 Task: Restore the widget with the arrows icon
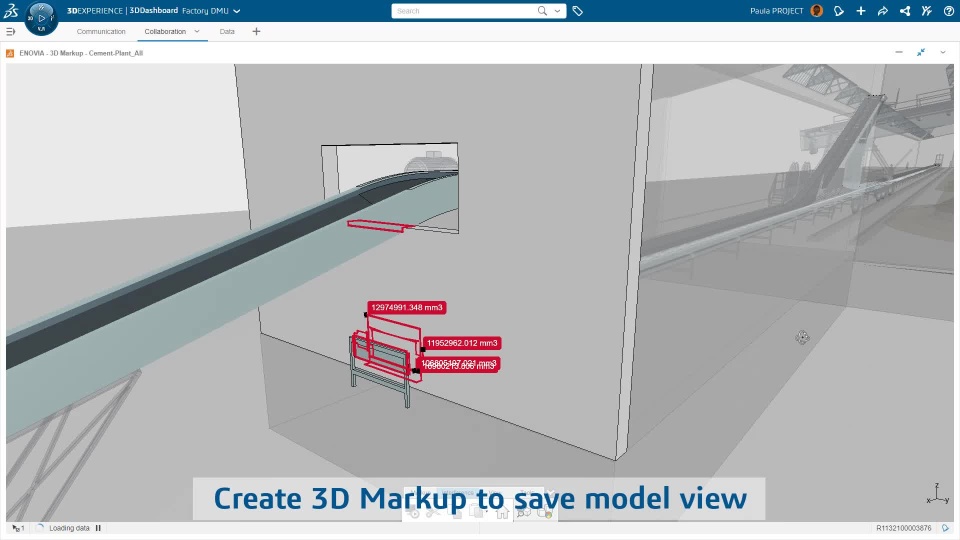coord(921,53)
